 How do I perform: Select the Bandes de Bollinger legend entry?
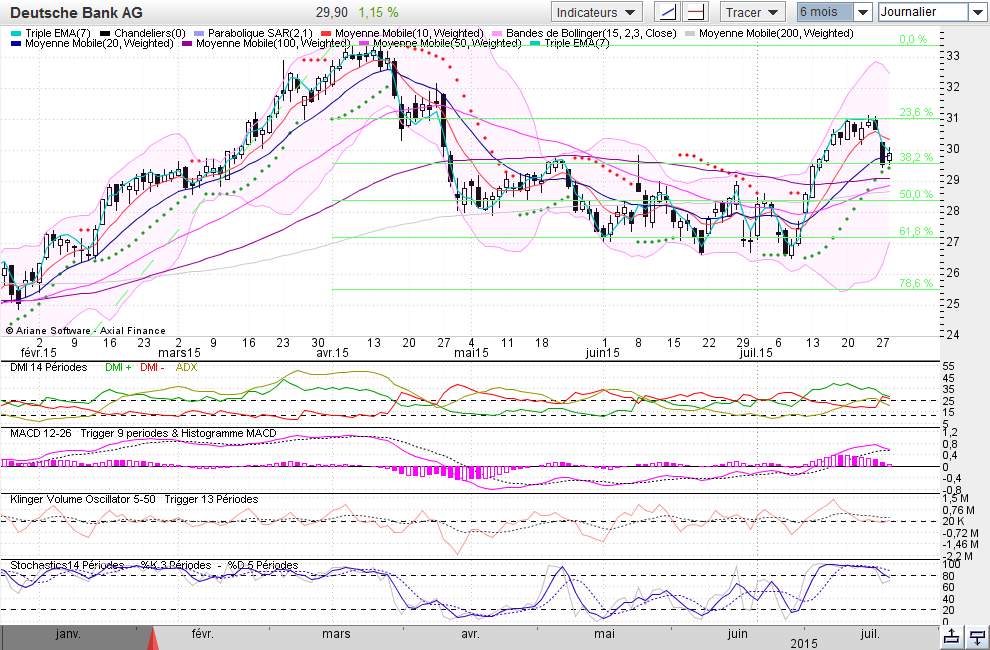point(584,33)
